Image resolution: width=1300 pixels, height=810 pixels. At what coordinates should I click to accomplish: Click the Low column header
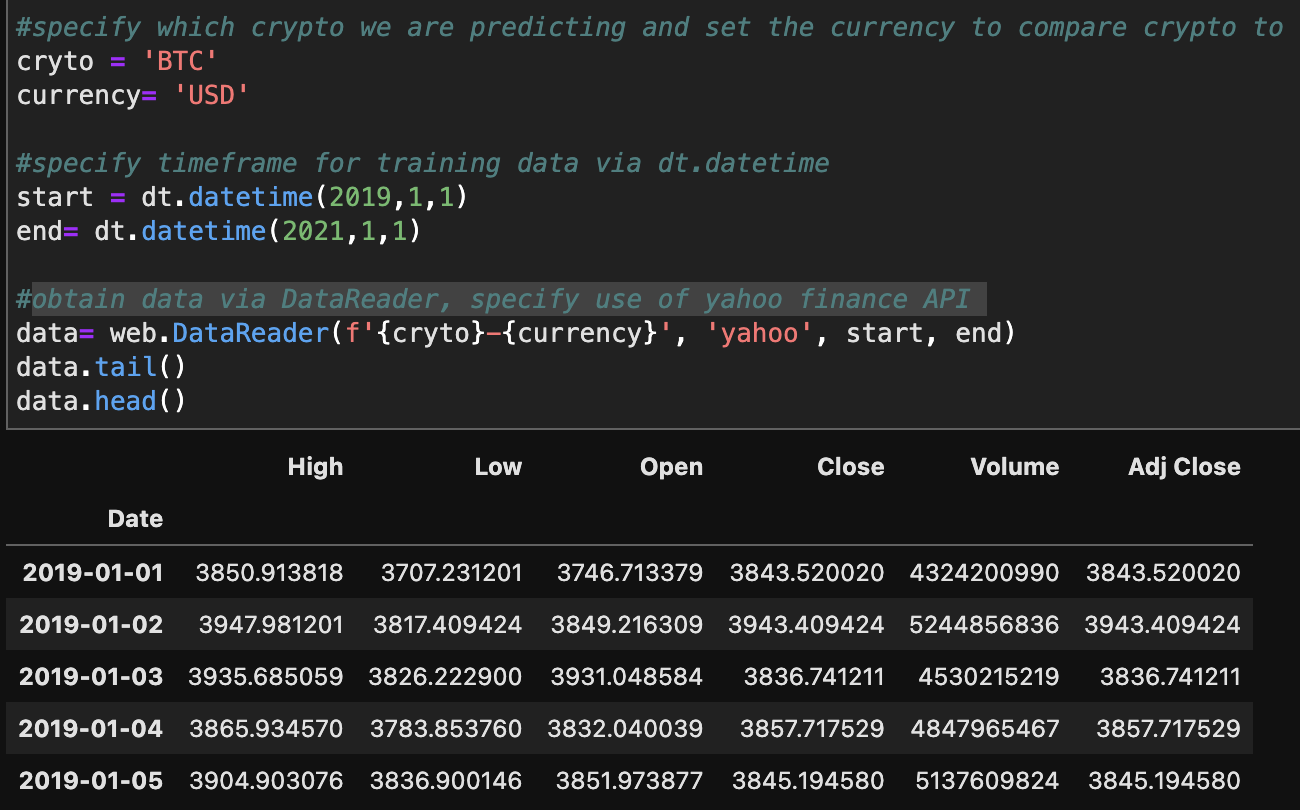[498, 466]
